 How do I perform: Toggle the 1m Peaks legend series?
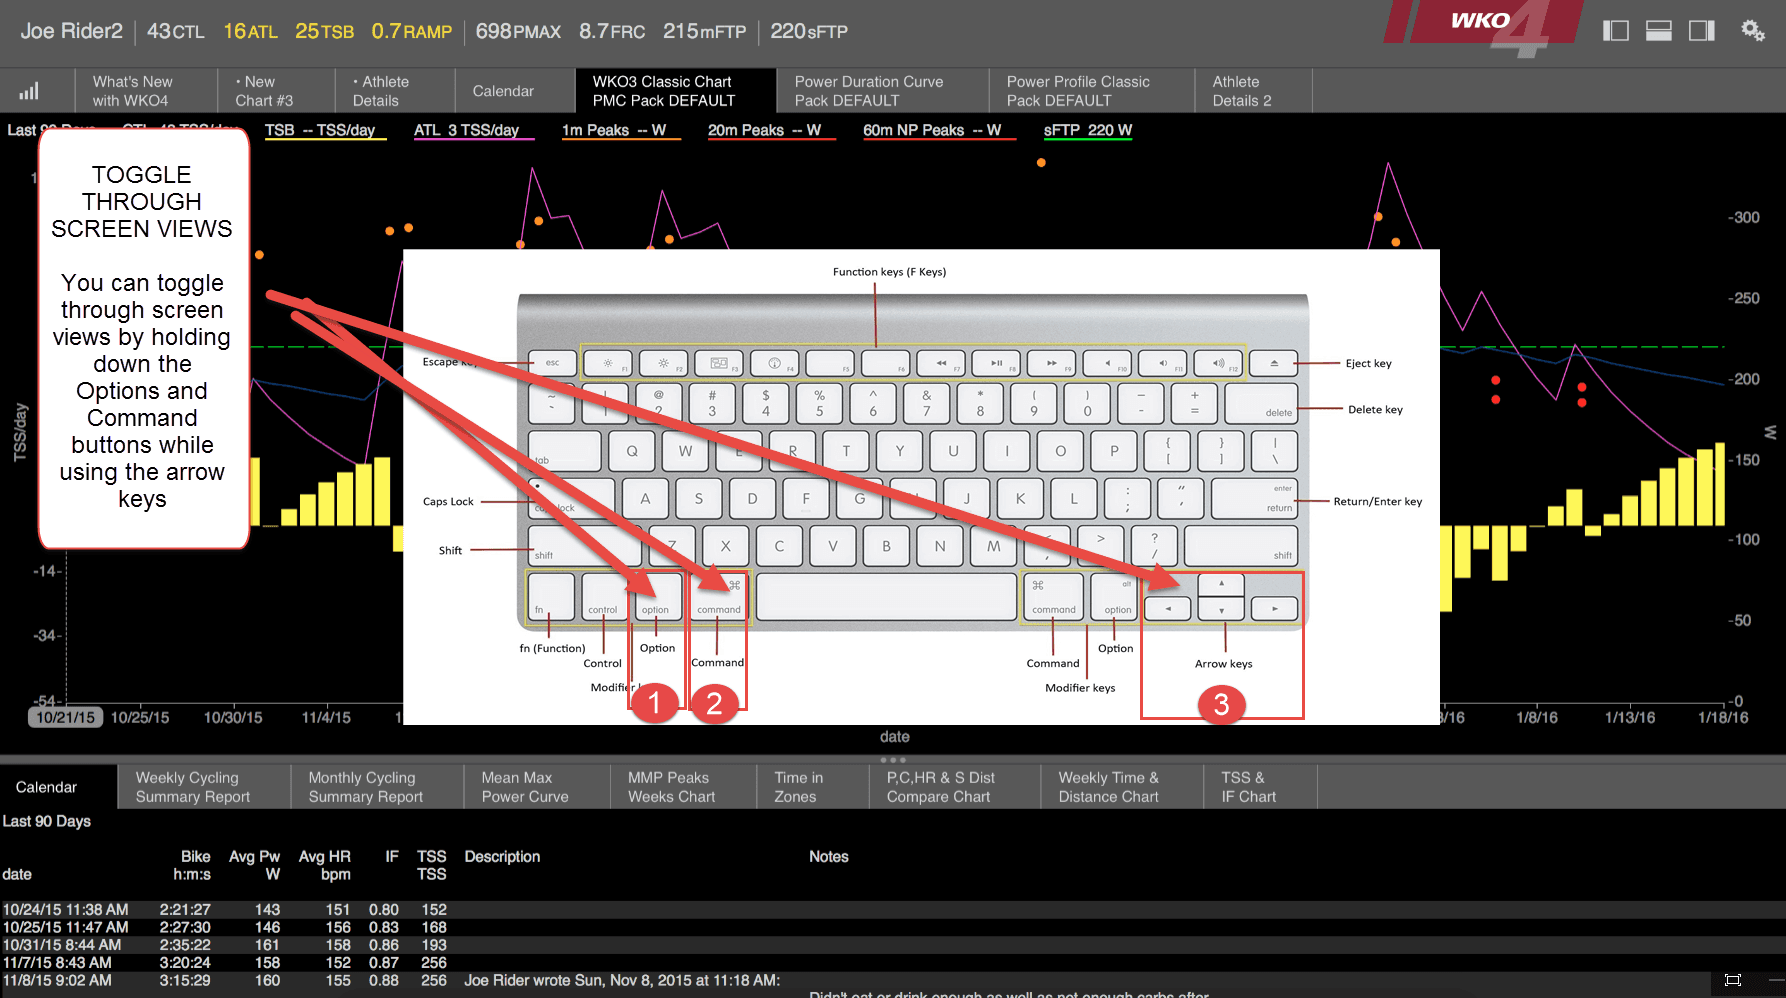620,131
